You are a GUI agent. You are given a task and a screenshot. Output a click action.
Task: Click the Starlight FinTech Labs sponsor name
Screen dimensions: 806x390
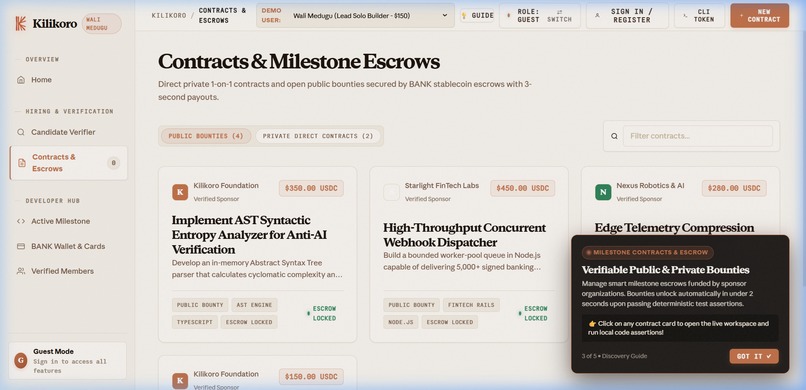[x=442, y=185]
